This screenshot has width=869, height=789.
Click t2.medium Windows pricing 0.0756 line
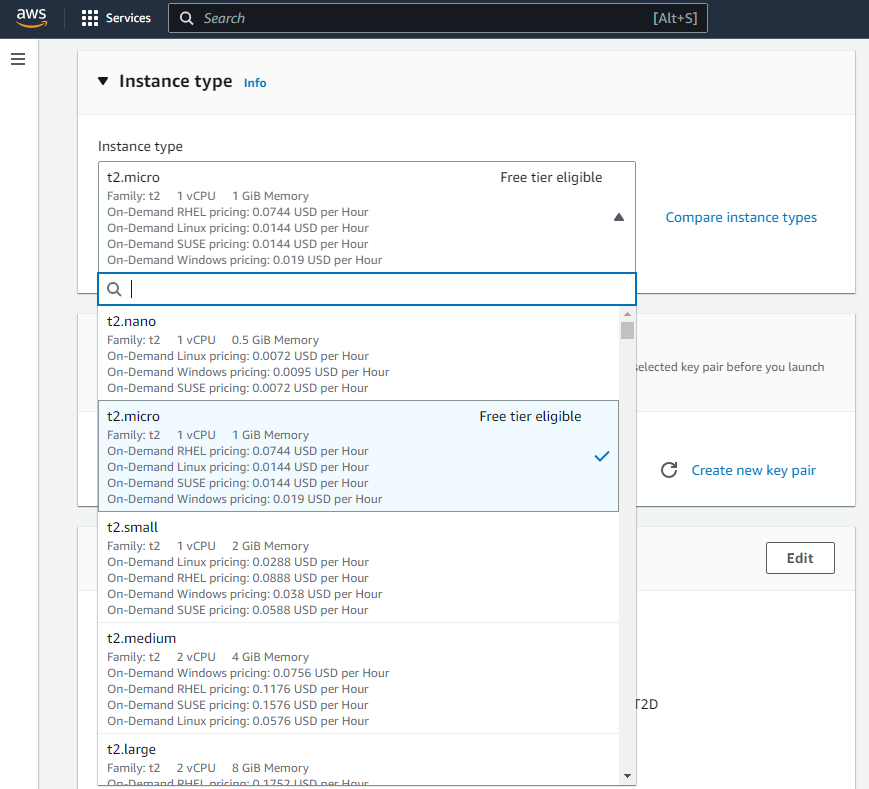click(248, 673)
